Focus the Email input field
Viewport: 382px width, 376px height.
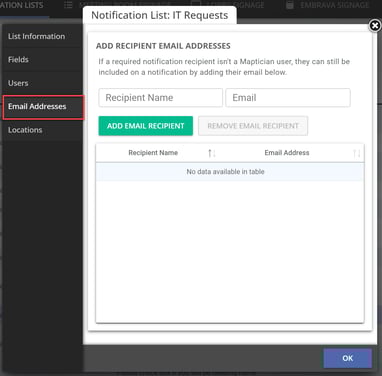click(x=288, y=98)
